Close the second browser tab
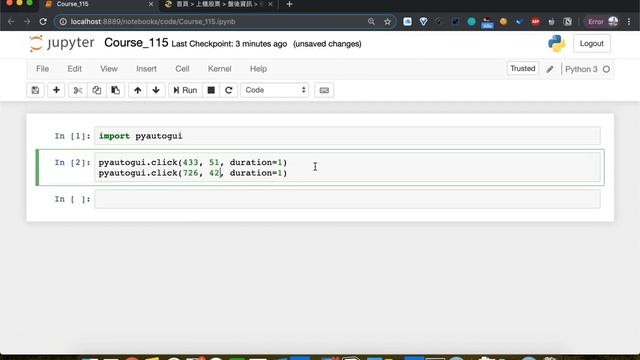Image resolution: width=640 pixels, height=360 pixels. (x=270, y=4)
